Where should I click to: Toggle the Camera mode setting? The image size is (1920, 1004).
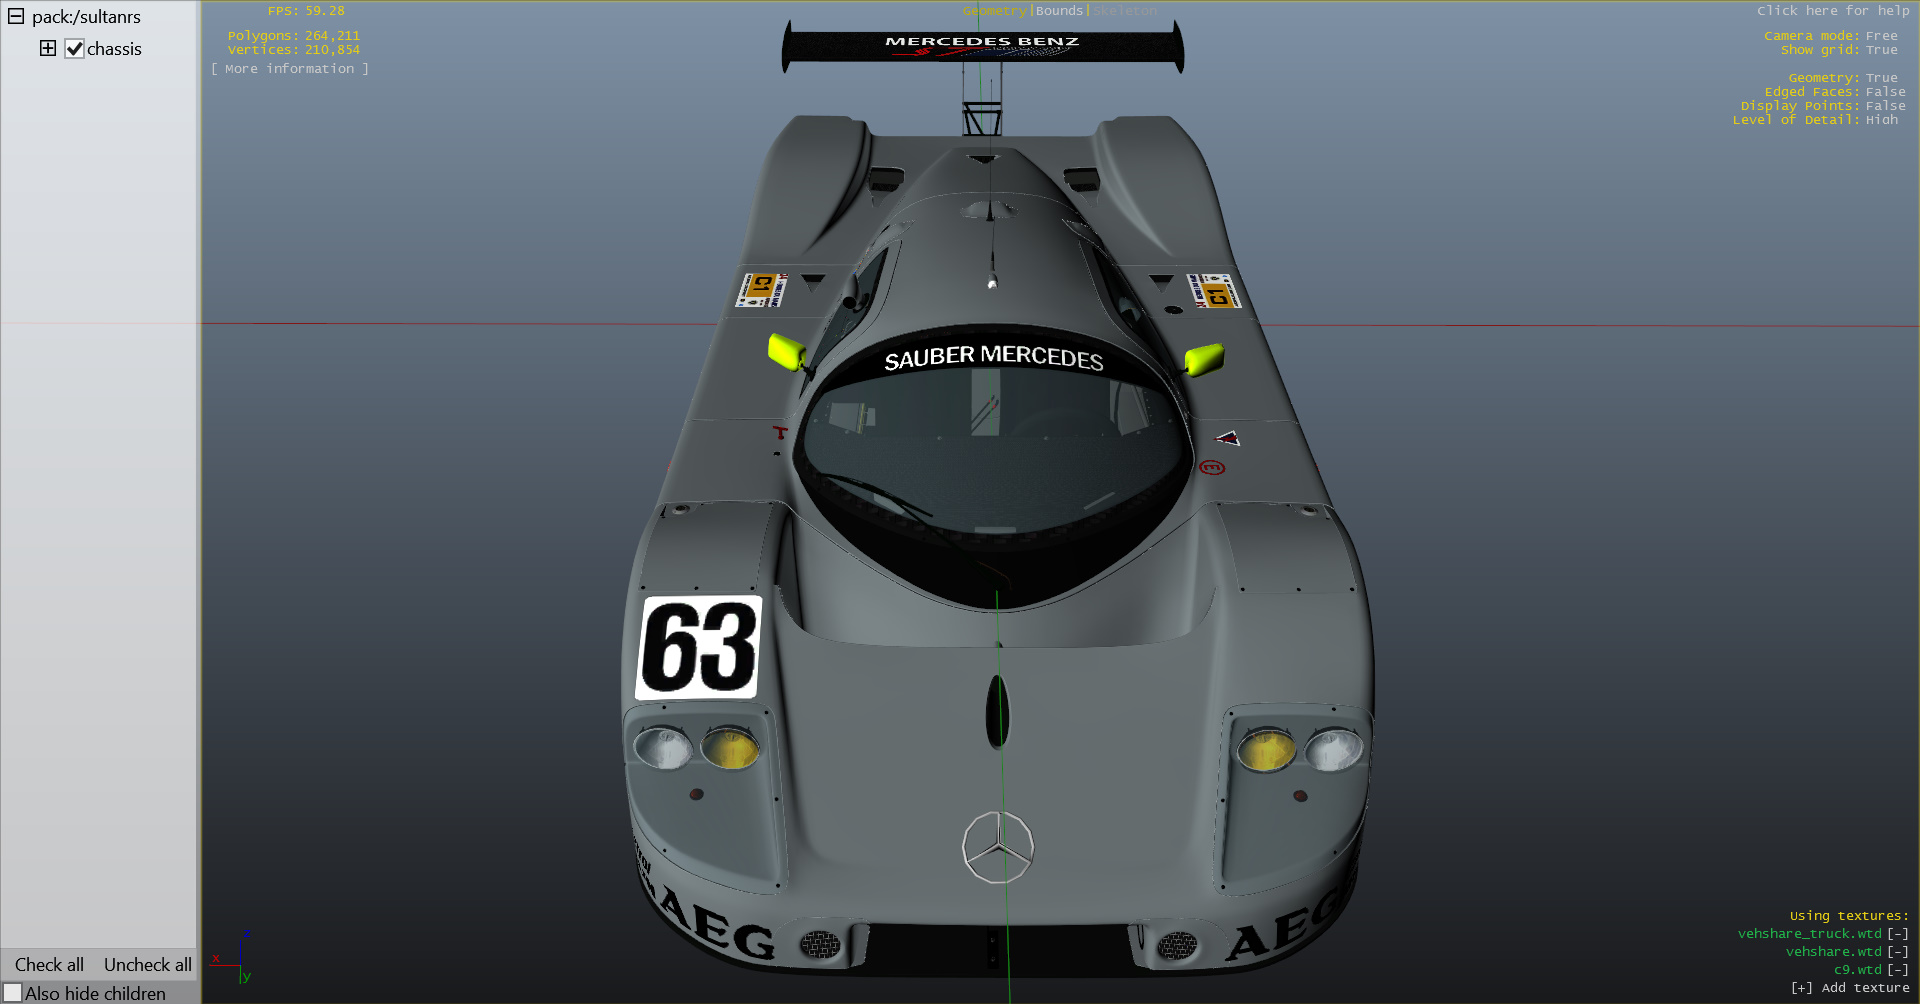pyautogui.click(x=1830, y=35)
